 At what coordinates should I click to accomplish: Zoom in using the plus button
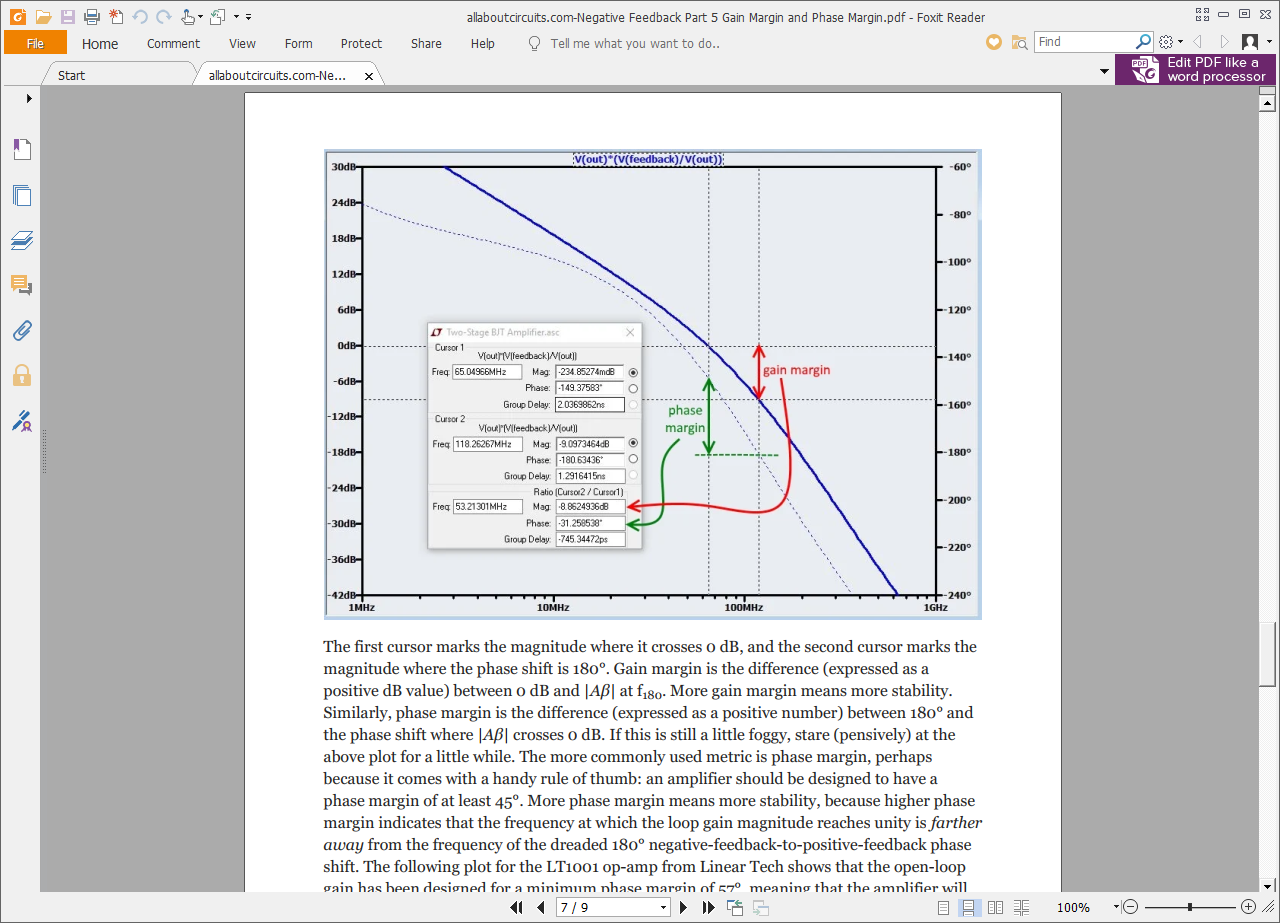(x=1248, y=907)
